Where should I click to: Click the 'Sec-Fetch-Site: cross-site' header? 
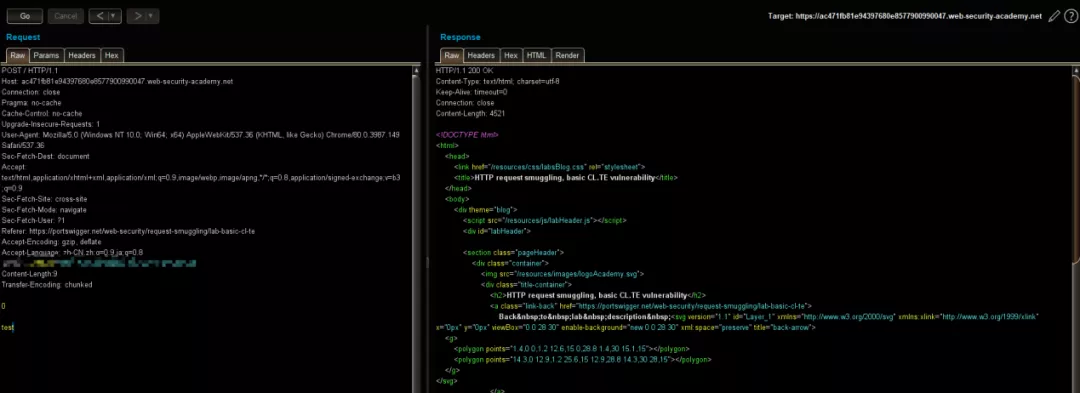[x=45, y=199]
